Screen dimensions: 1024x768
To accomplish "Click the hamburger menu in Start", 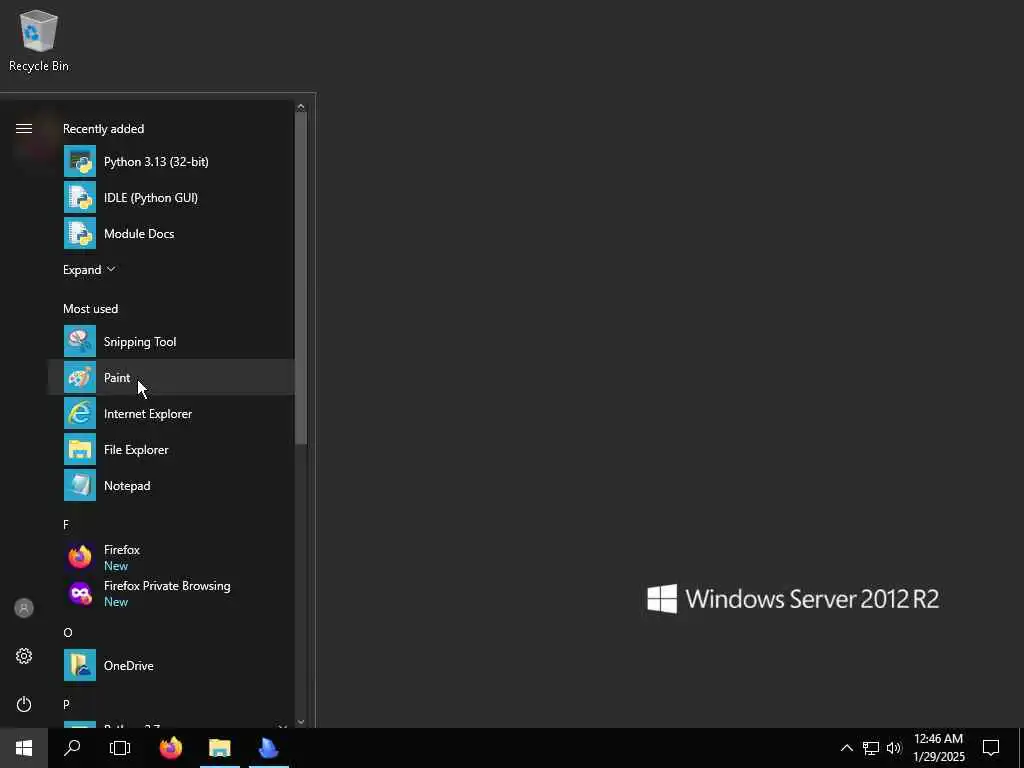I will (24, 129).
